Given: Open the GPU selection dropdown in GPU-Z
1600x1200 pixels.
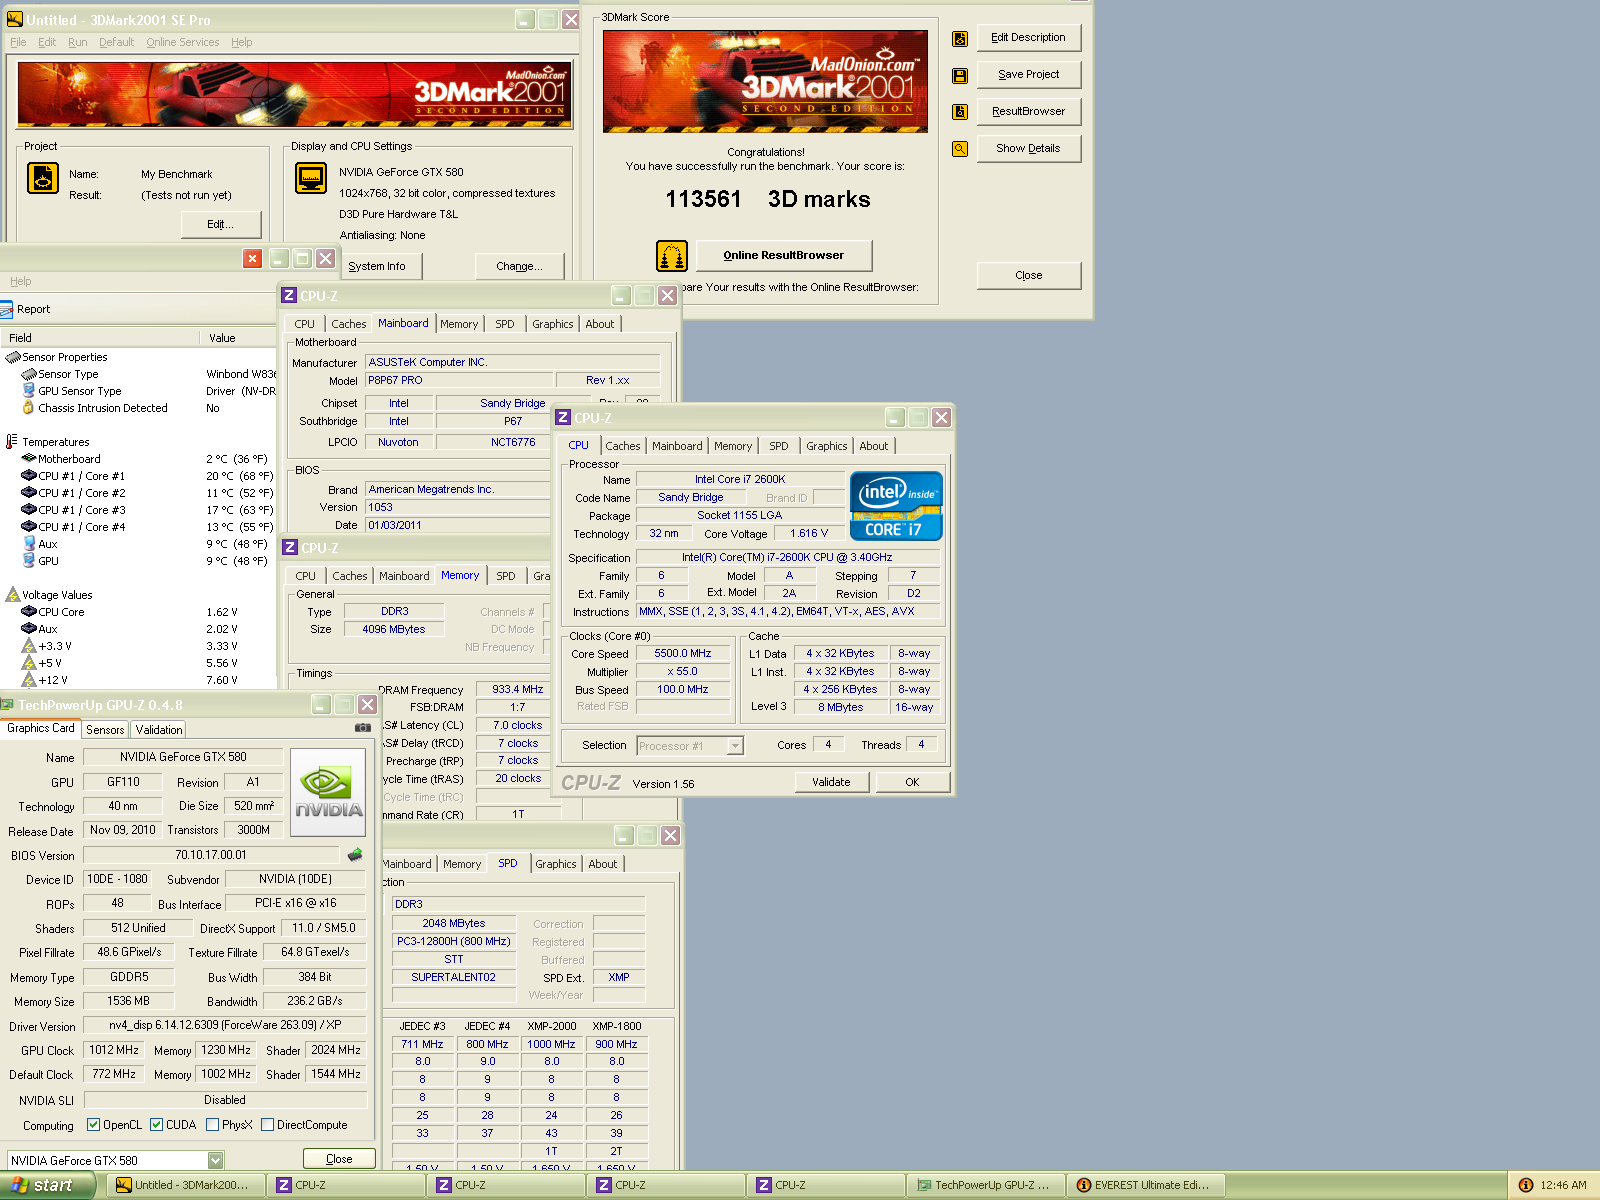Looking at the screenshot, I should tap(215, 1160).
